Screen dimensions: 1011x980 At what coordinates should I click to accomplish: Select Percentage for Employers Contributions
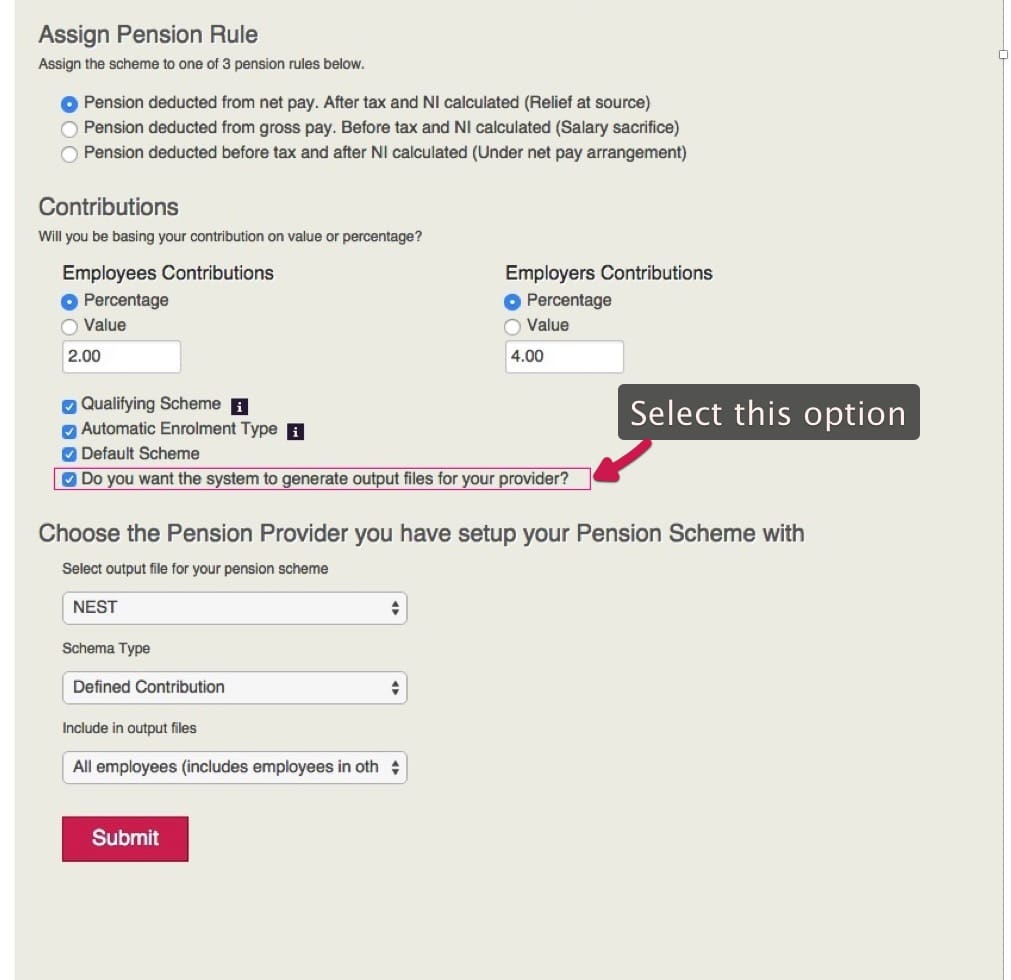pos(513,301)
